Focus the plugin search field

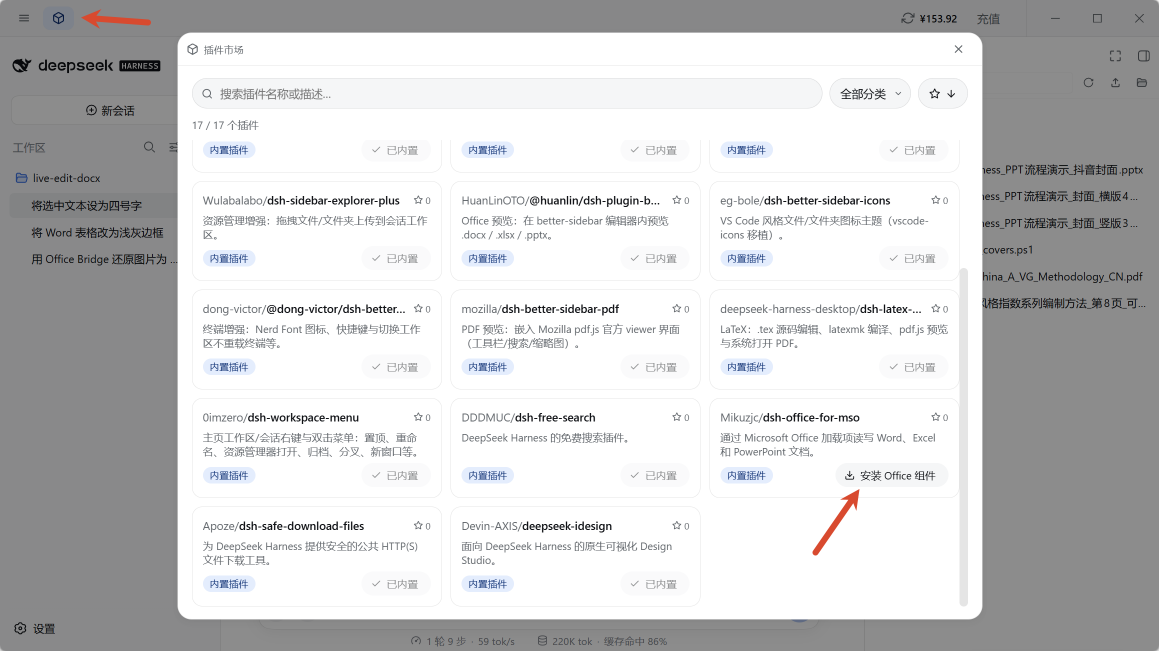507,94
